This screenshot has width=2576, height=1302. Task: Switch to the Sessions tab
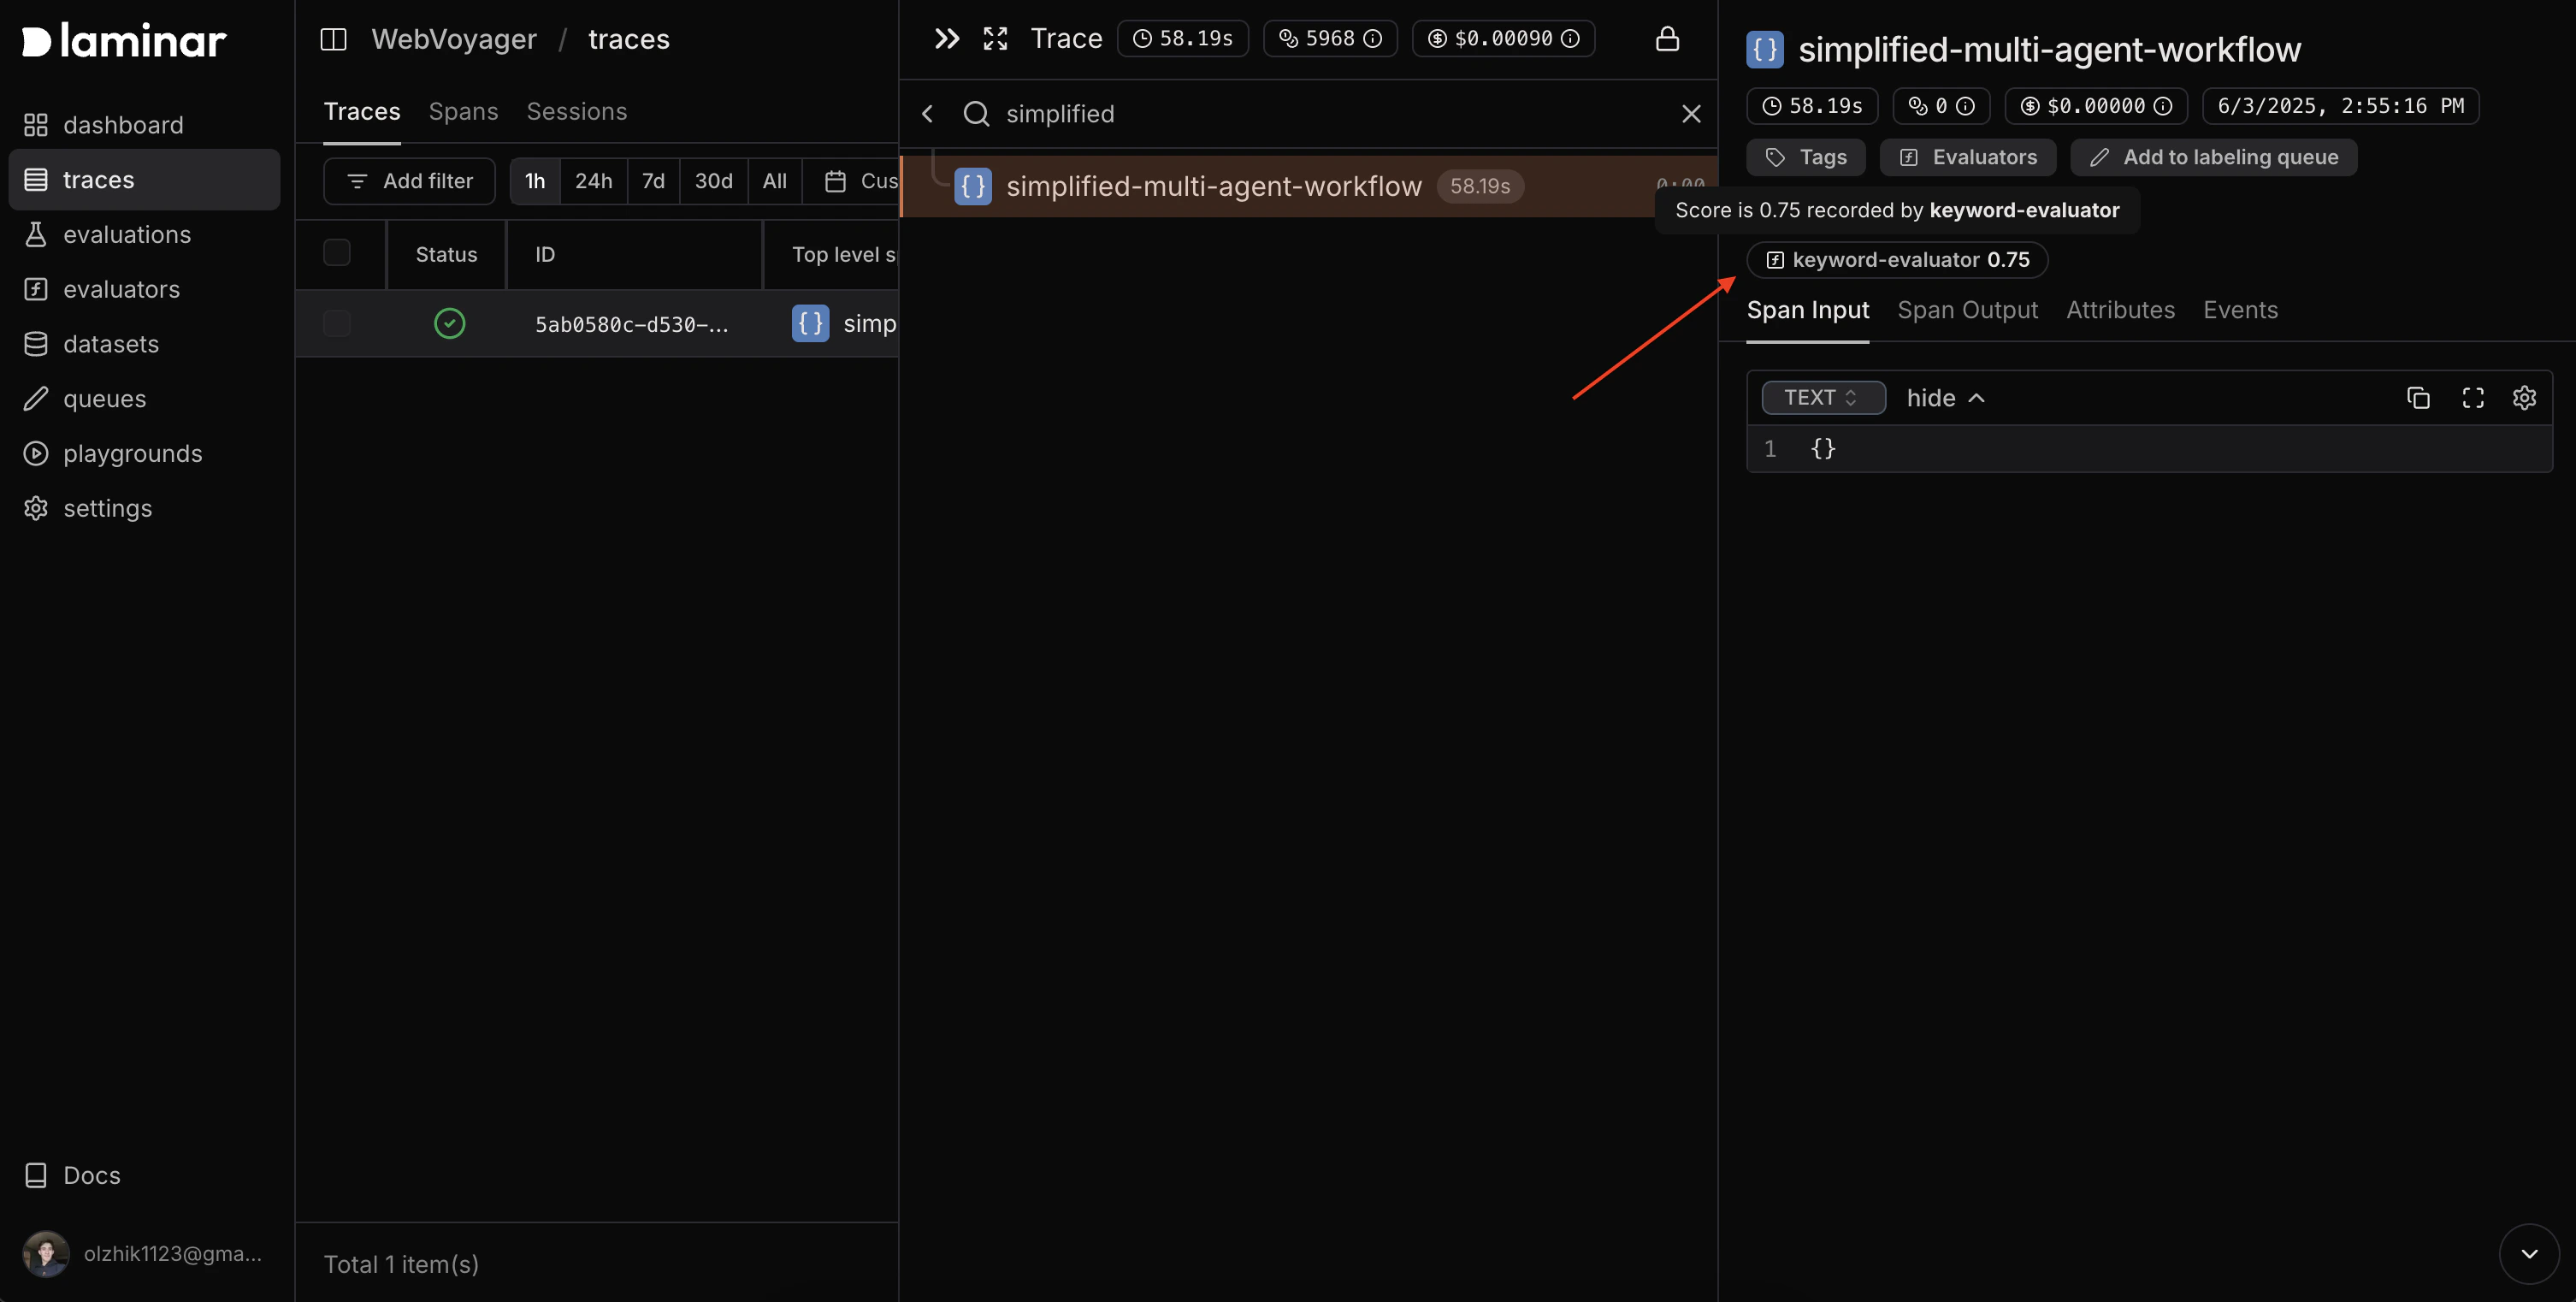click(x=577, y=111)
